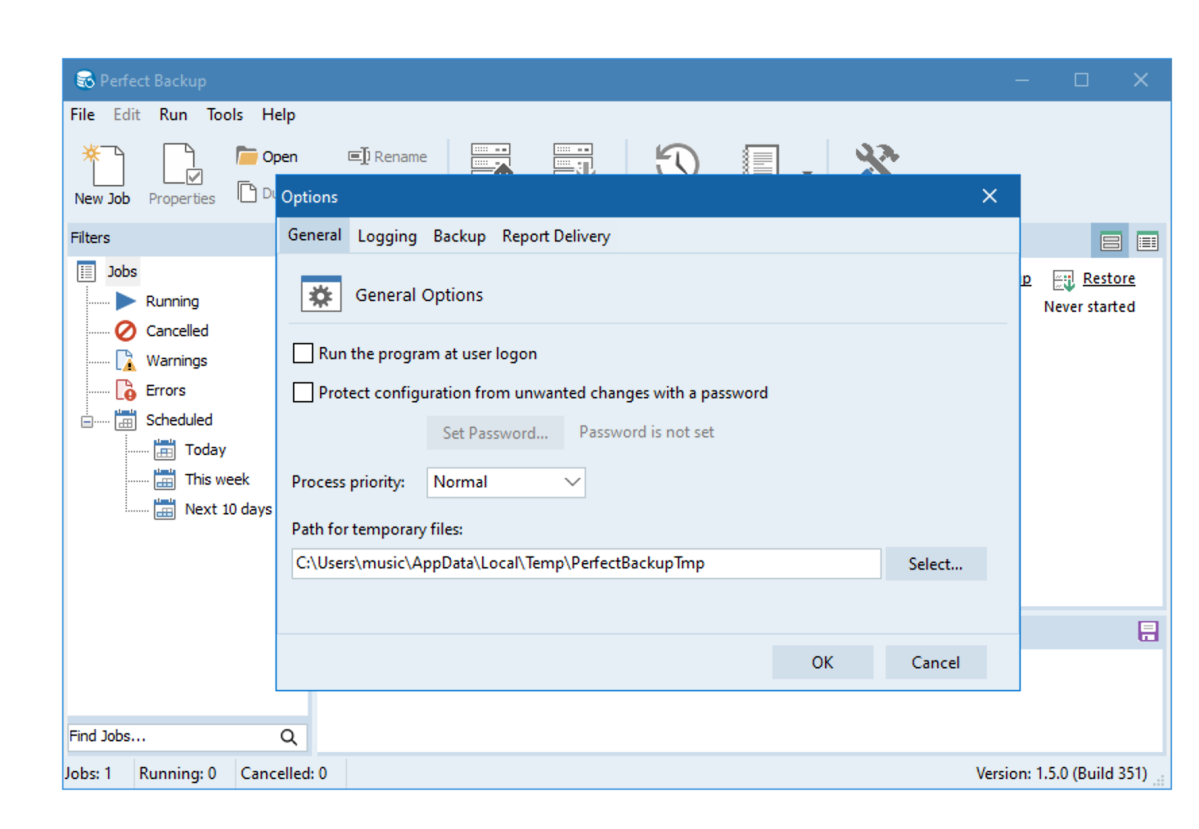Screen dimensions: 1199x829
Task: Select the Next 10 days filter
Action: pos(228,510)
